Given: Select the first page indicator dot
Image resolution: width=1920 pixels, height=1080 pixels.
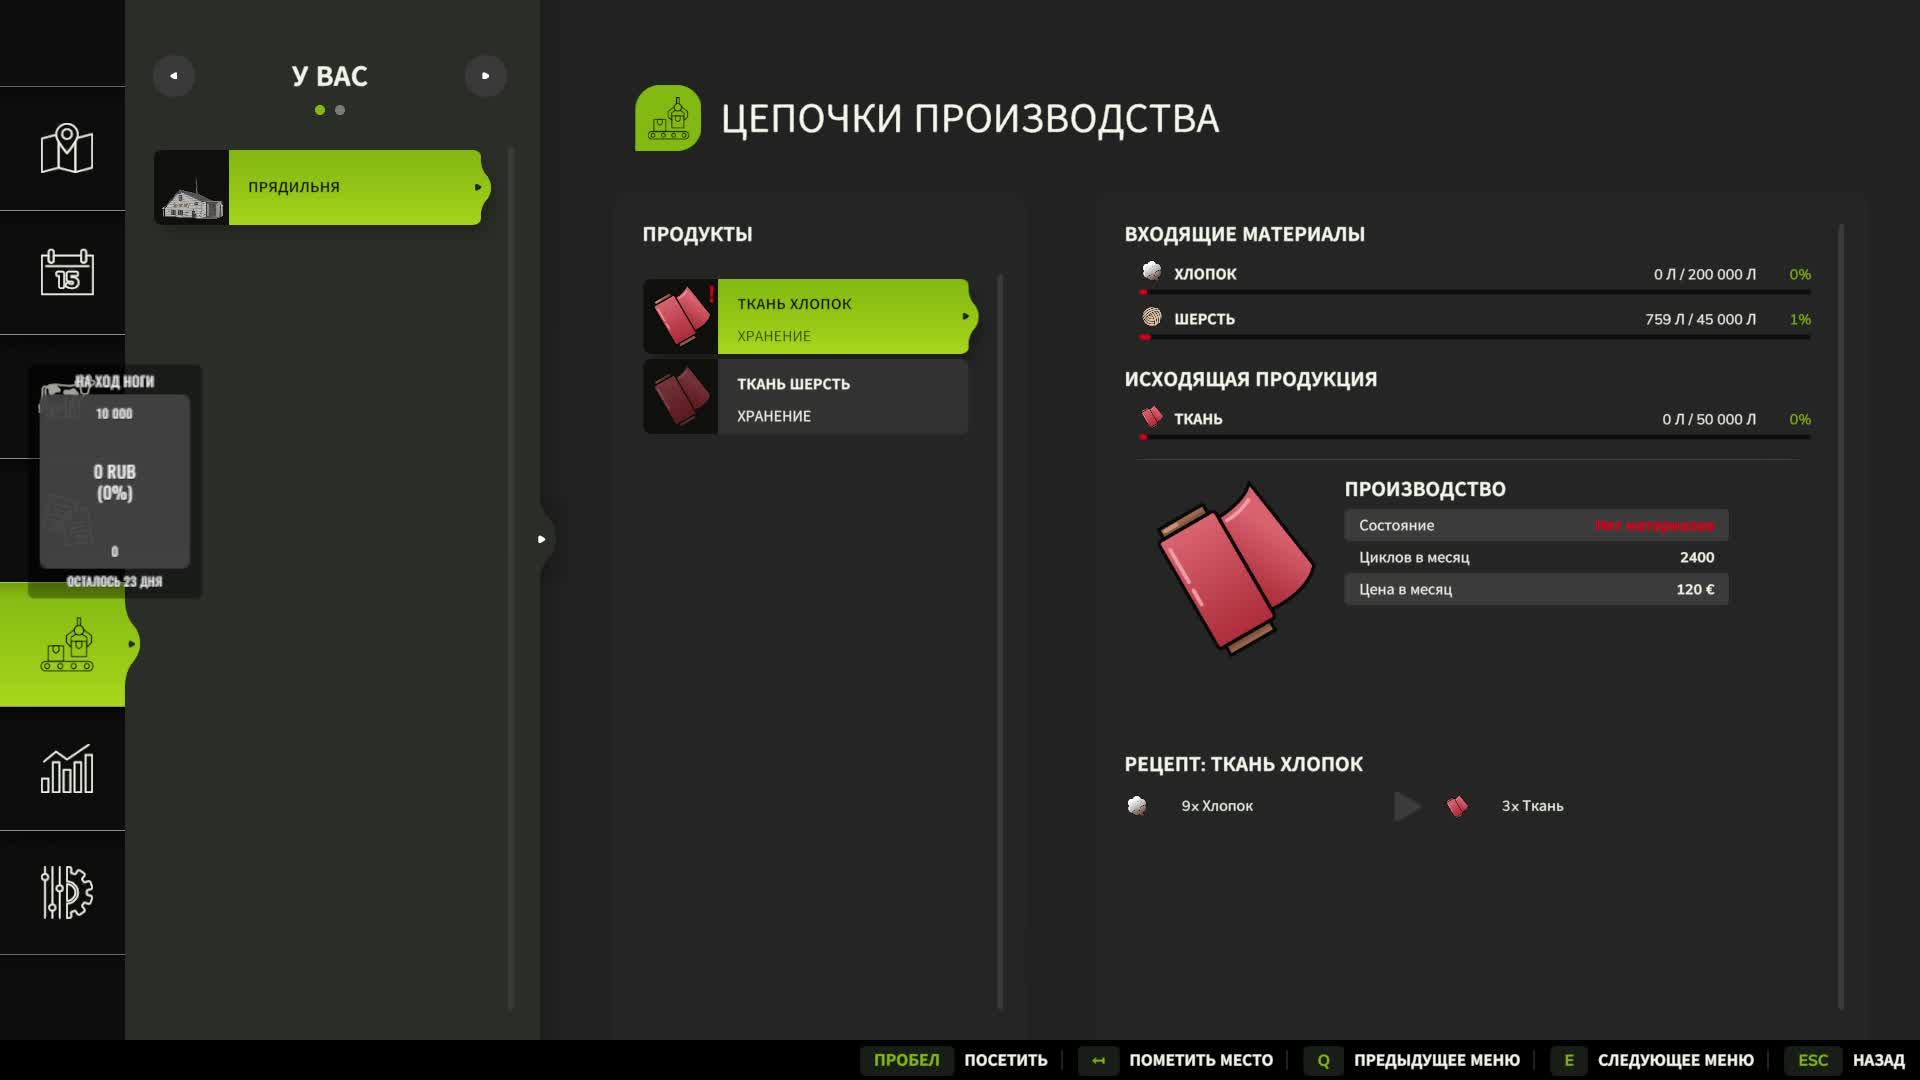Looking at the screenshot, I should coord(320,110).
